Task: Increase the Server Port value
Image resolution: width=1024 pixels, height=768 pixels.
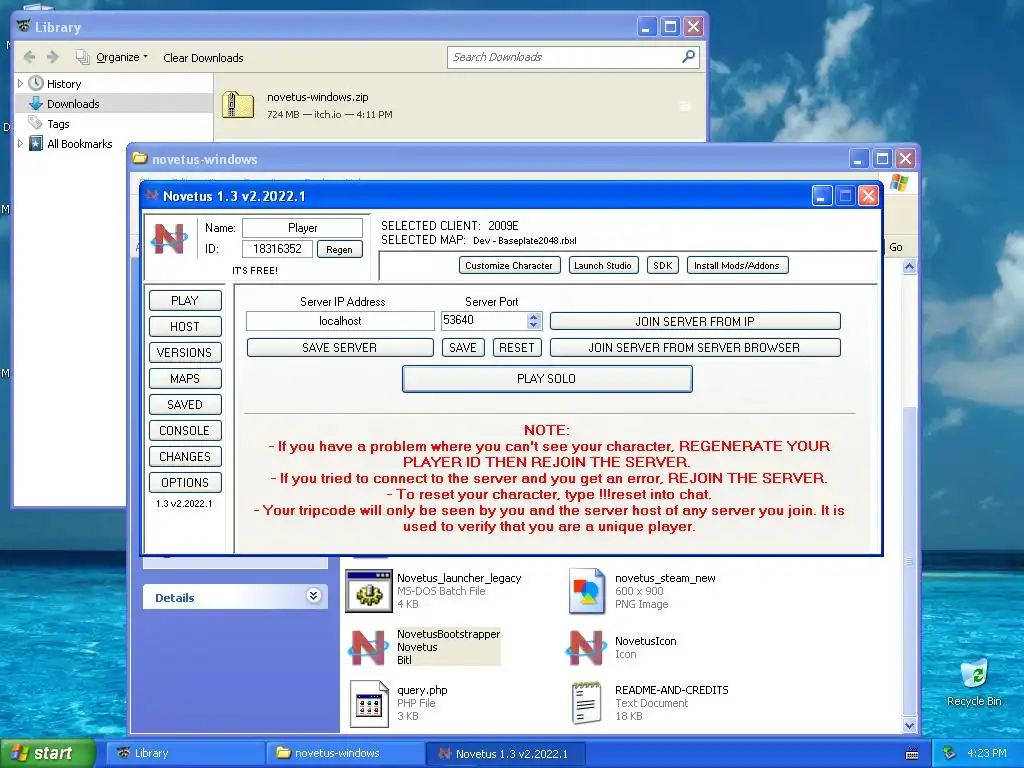Action: coord(534,316)
